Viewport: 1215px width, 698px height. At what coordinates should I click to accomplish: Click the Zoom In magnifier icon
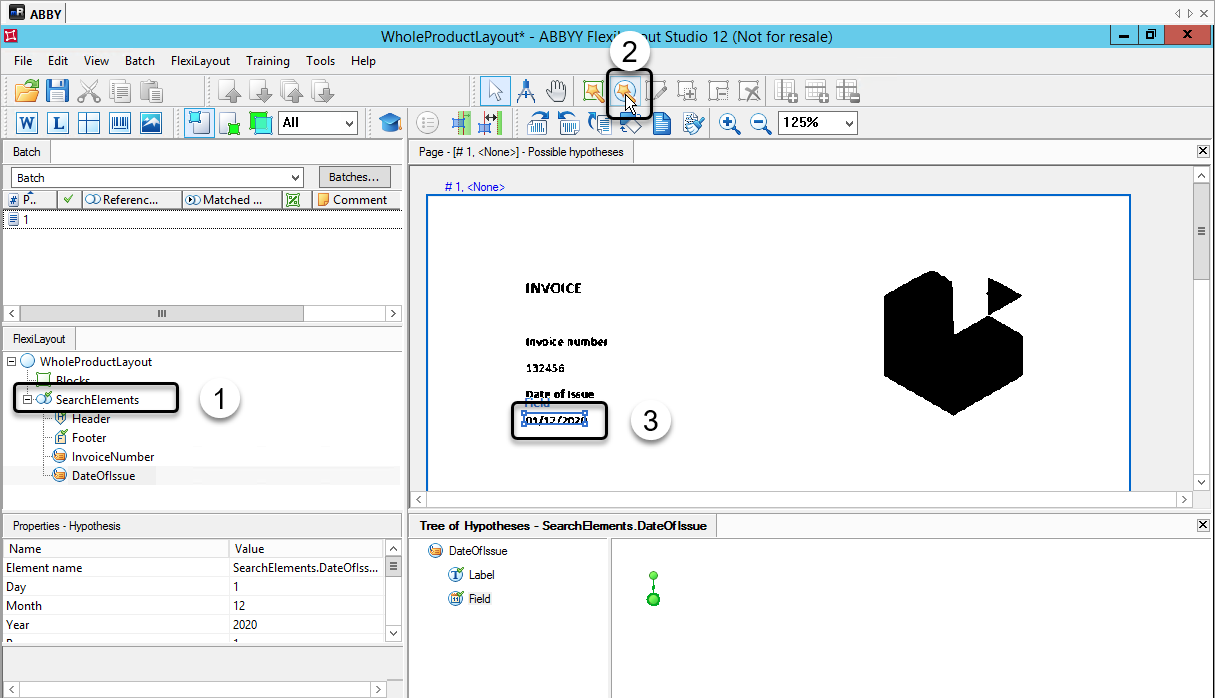[730, 123]
